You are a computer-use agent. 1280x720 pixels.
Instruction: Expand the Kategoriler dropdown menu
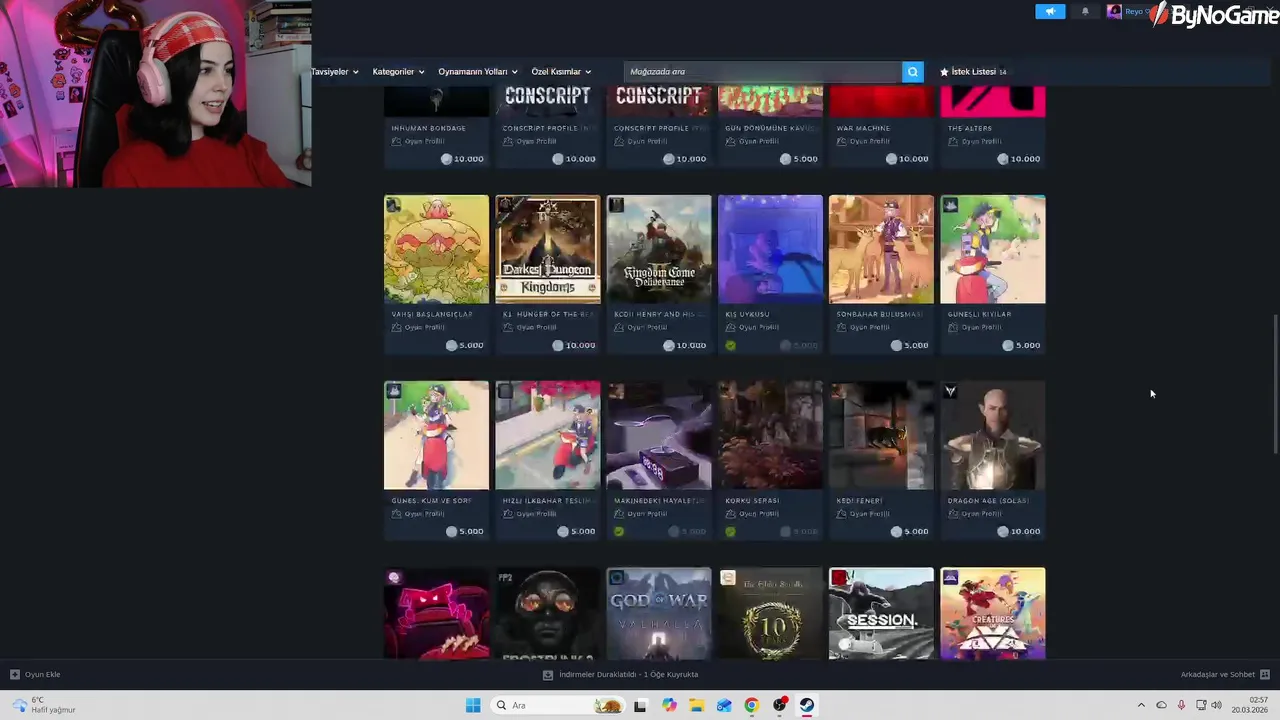click(x=398, y=72)
